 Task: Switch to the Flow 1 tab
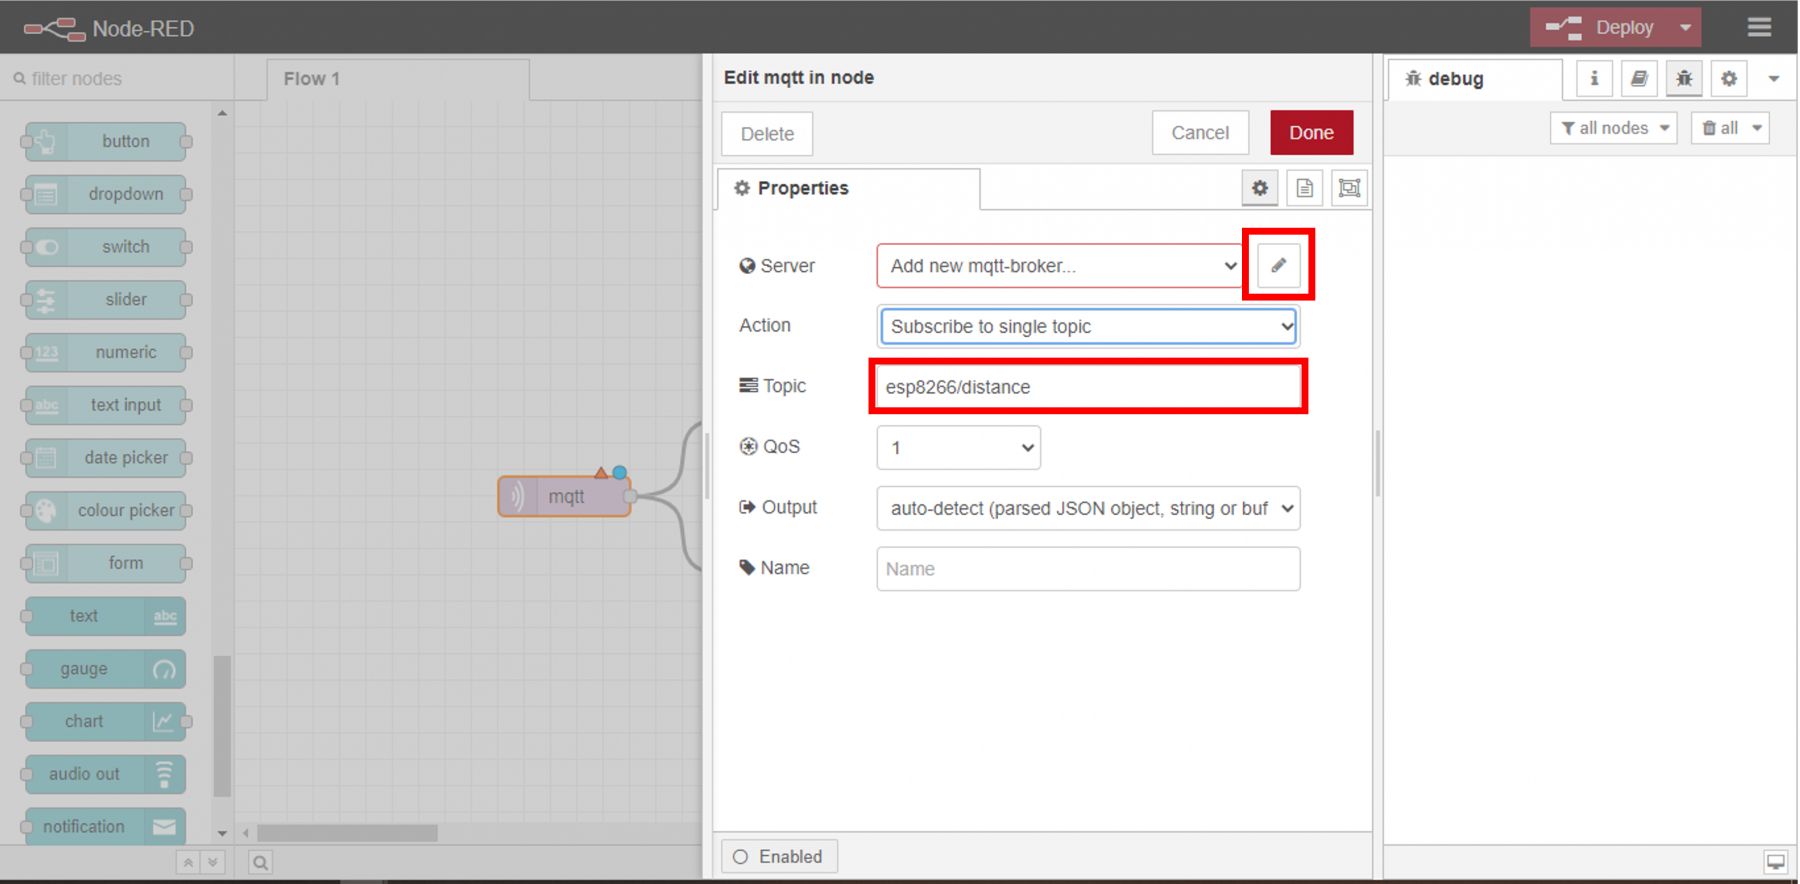tap(312, 79)
